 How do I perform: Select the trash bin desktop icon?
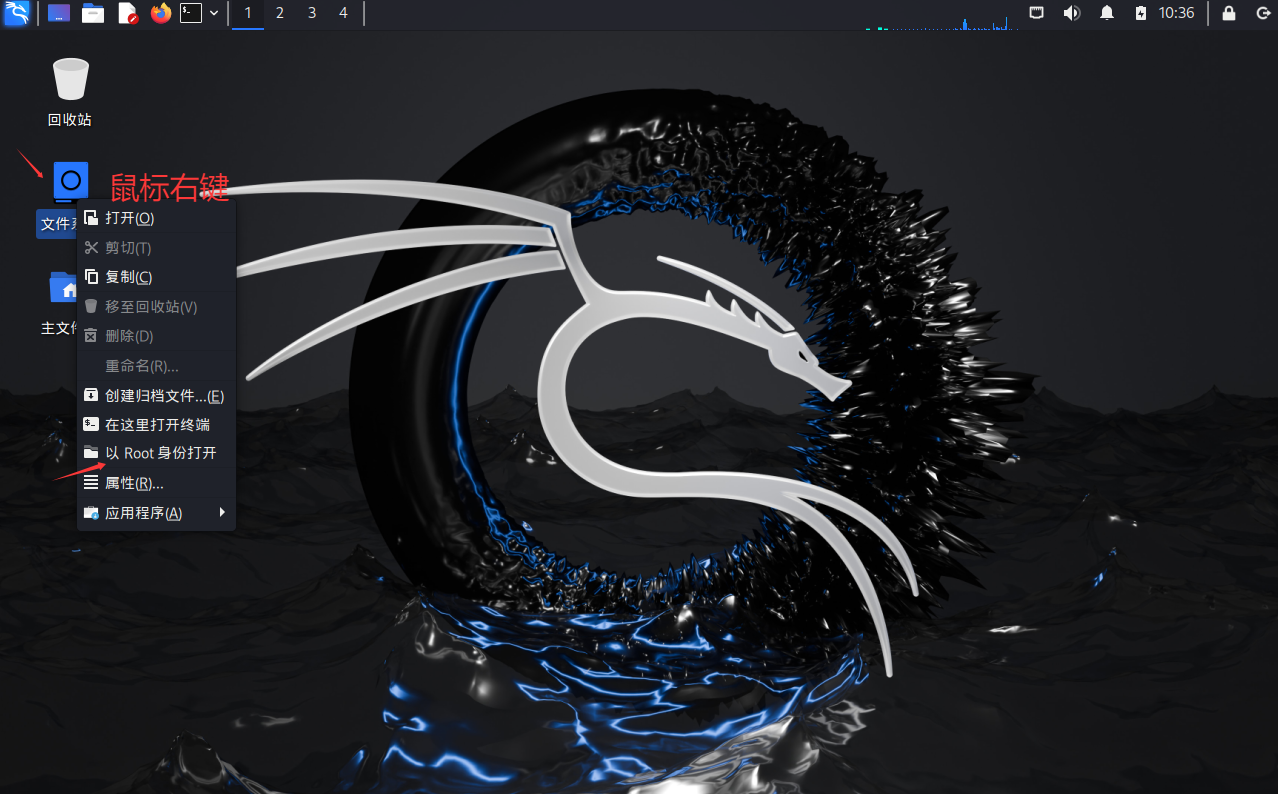tap(70, 79)
